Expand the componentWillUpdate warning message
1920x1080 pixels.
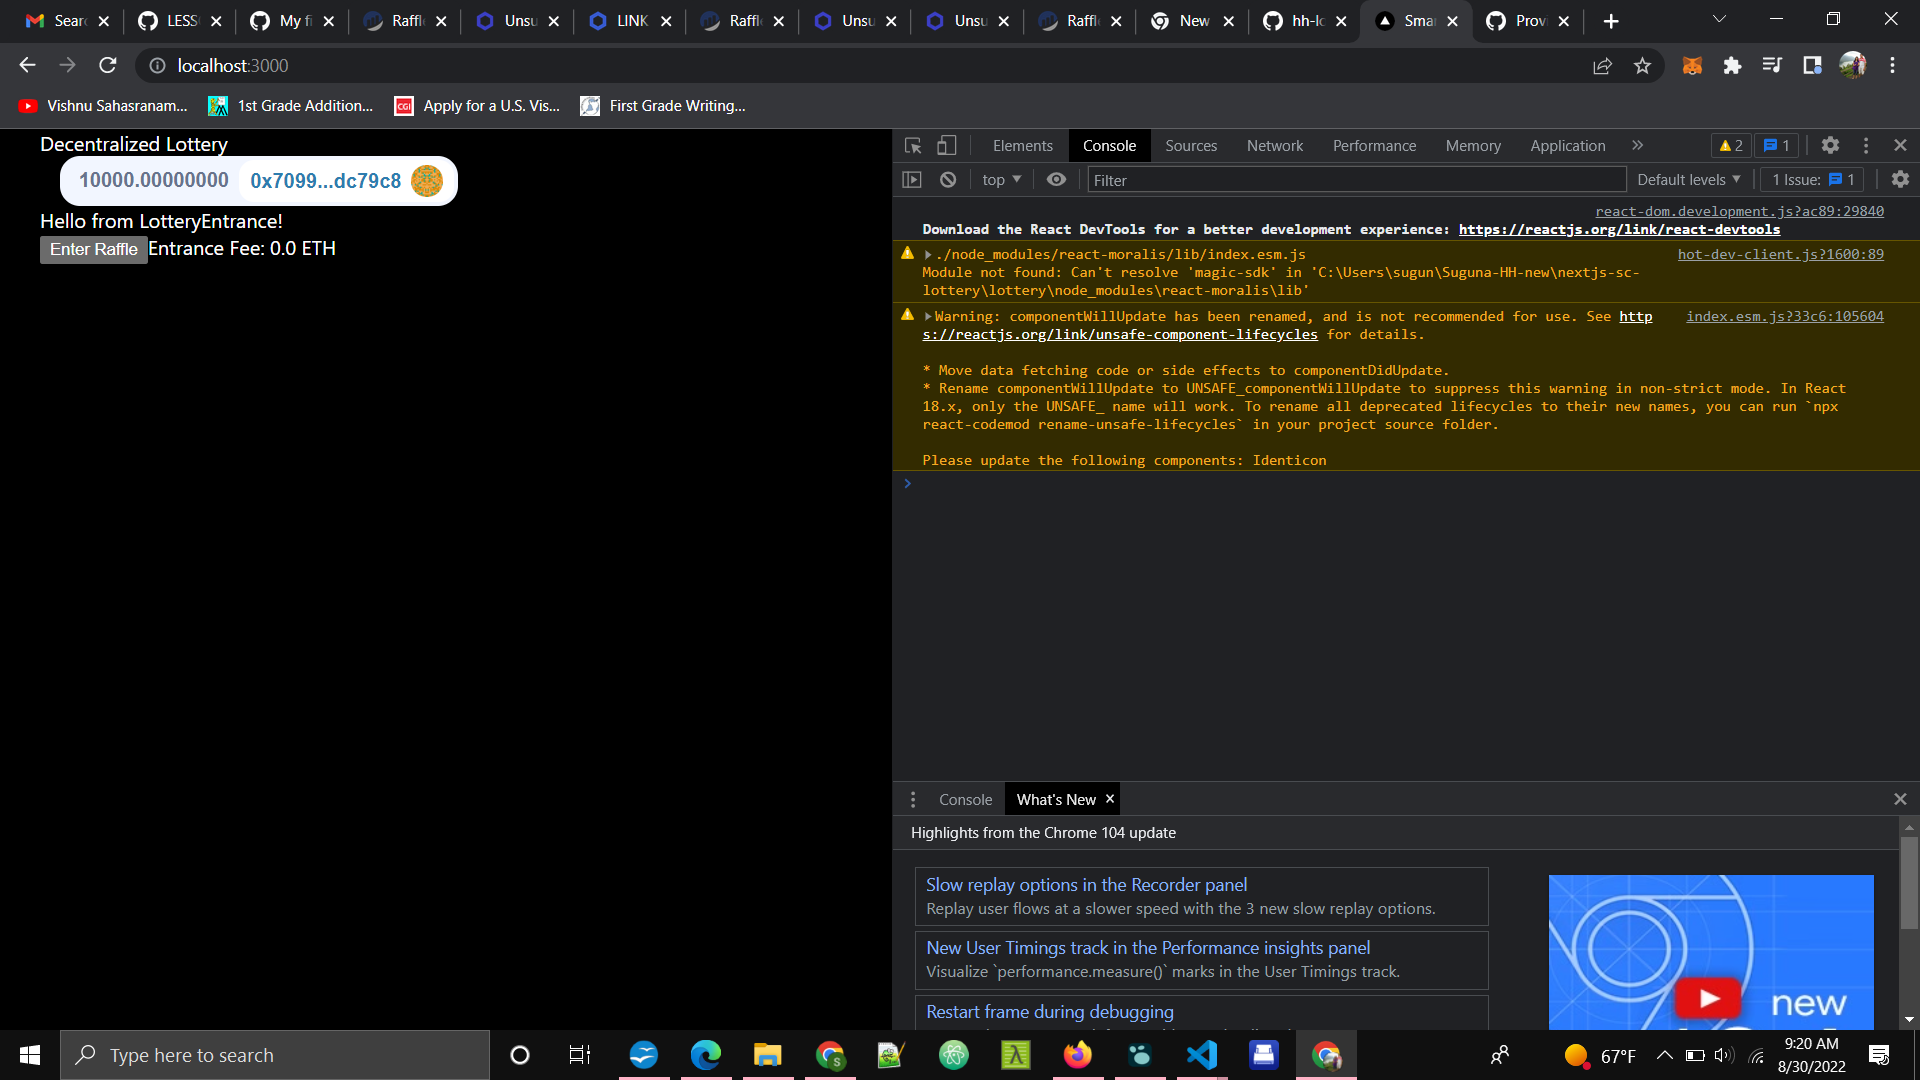[928, 316]
